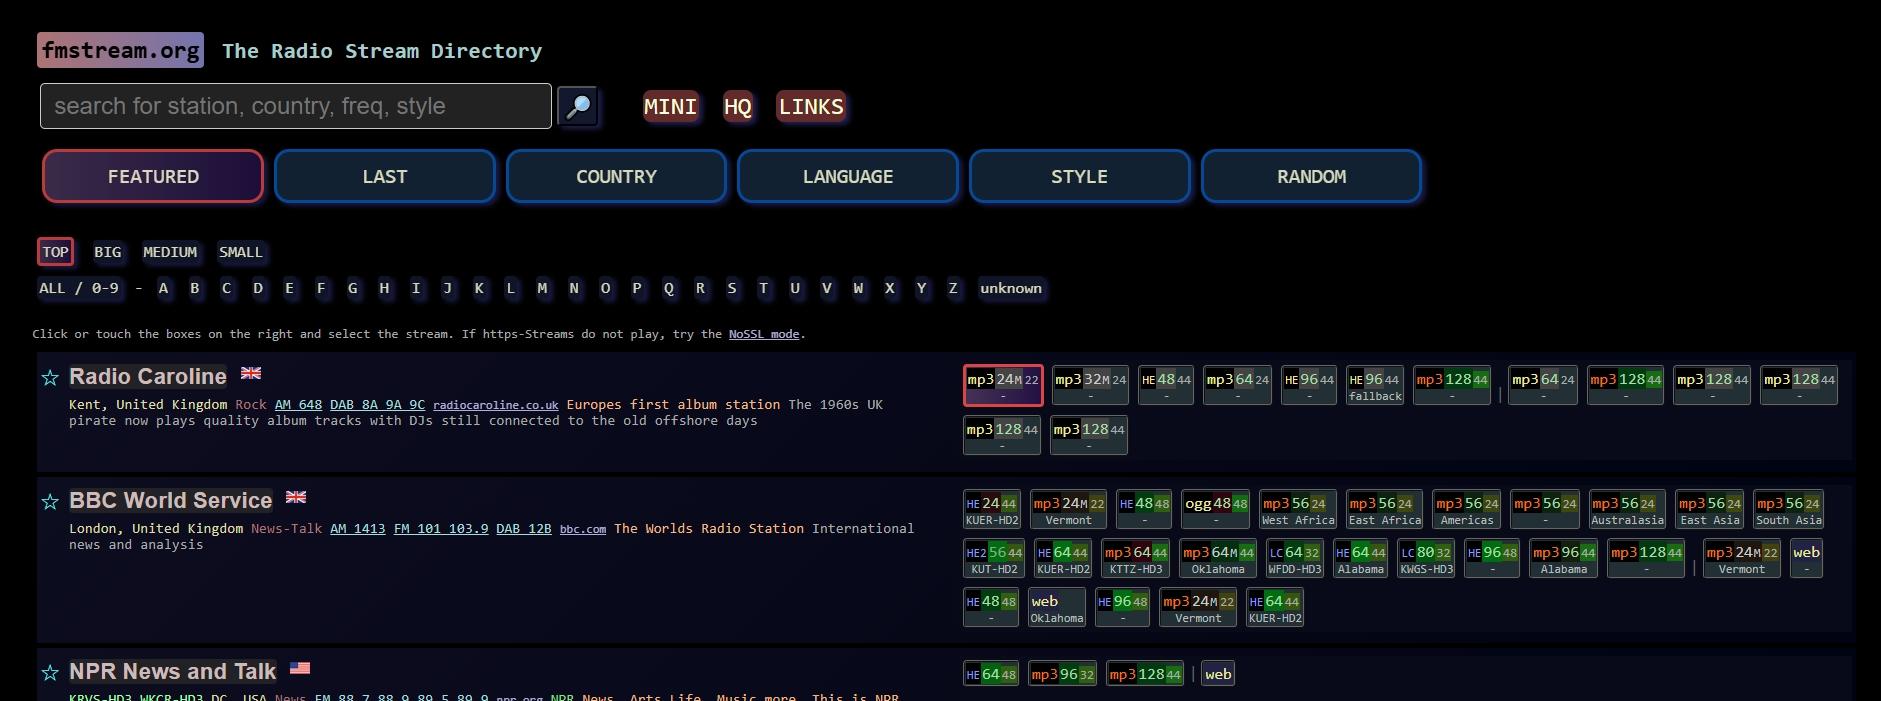Play NPR mp3 96 32 stream
The height and width of the screenshot is (701, 1881).
(x=1063, y=674)
